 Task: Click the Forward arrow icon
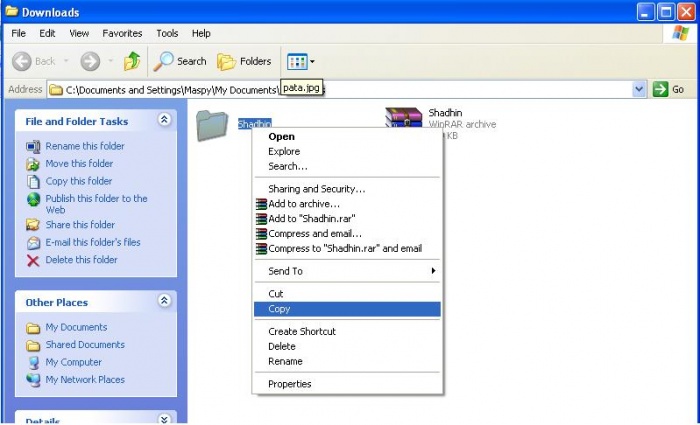pos(90,61)
